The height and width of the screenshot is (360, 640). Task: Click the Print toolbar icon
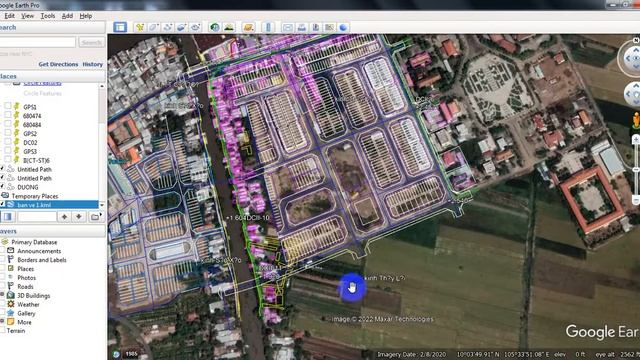click(x=302, y=27)
